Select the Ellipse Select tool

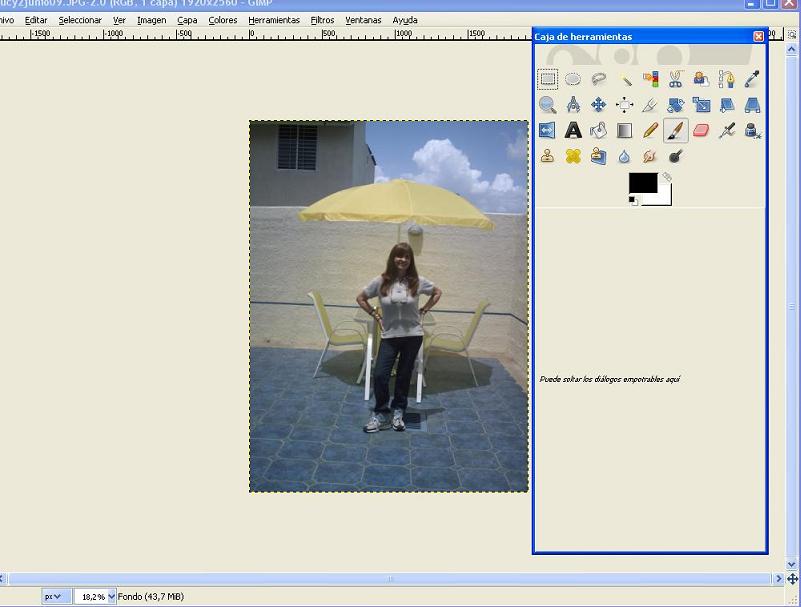tap(573, 79)
